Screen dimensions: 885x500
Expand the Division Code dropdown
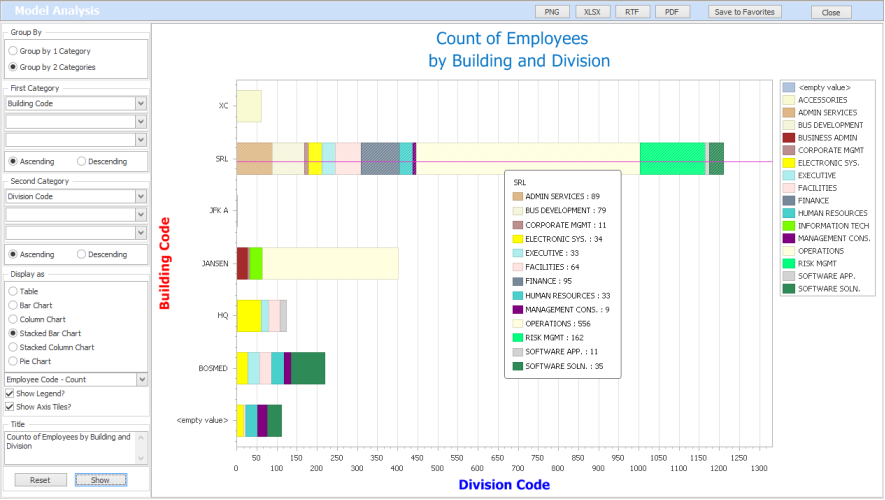point(140,196)
